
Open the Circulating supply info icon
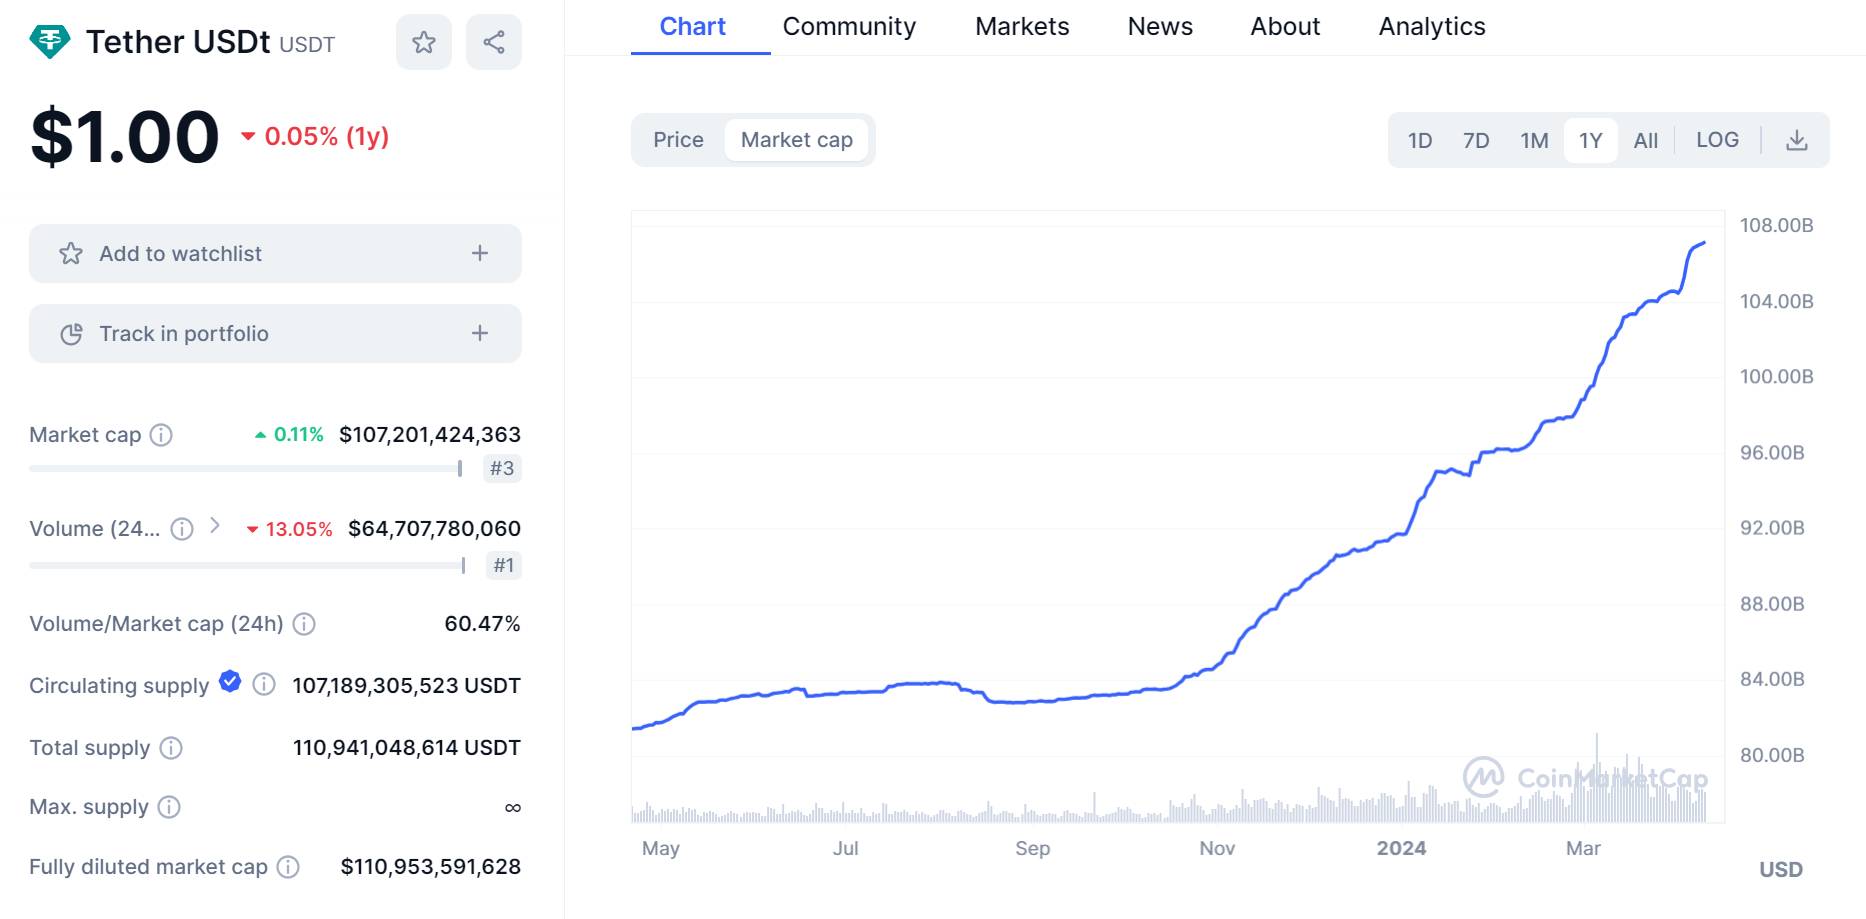click(x=264, y=685)
